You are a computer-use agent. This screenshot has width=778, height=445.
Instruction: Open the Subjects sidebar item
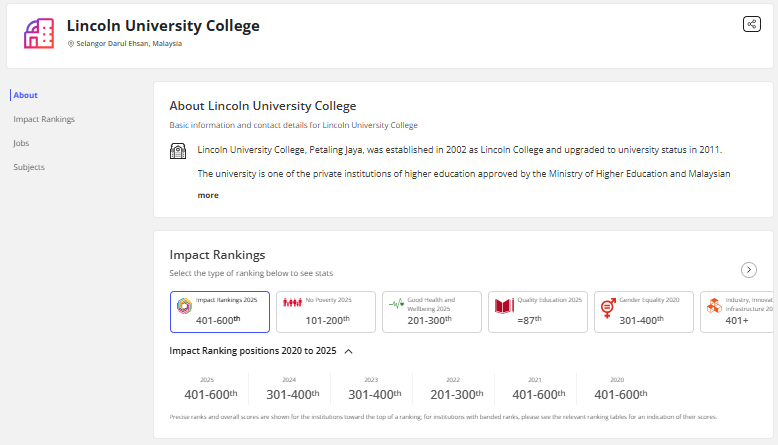(x=29, y=167)
